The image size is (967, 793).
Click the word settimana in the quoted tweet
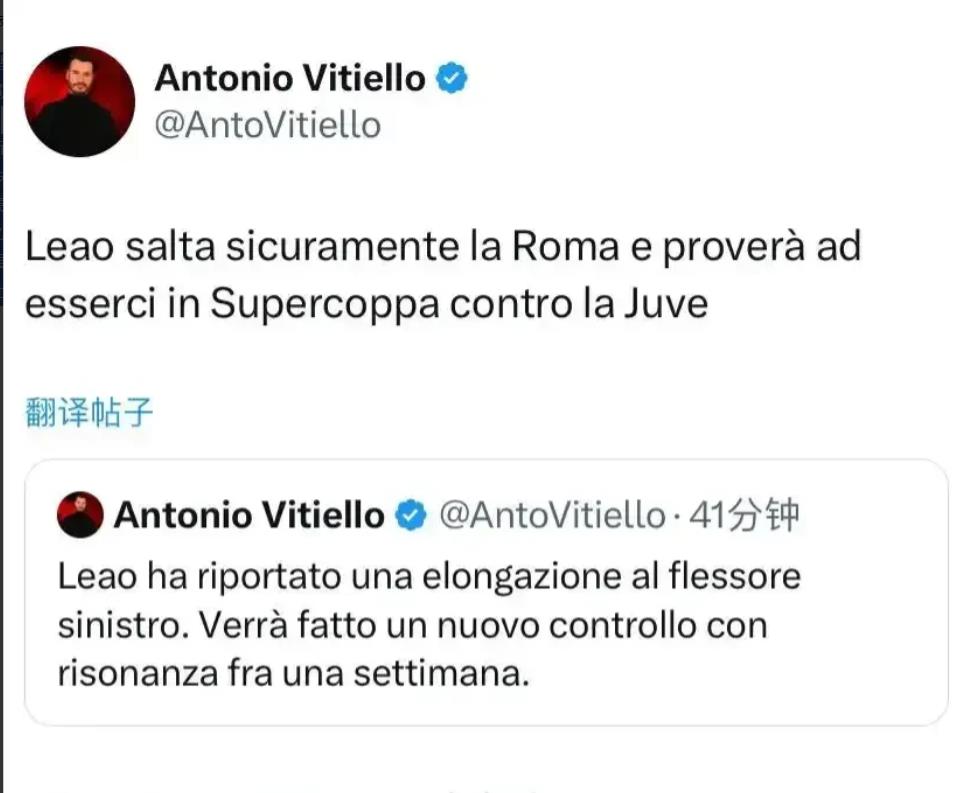coord(442,673)
